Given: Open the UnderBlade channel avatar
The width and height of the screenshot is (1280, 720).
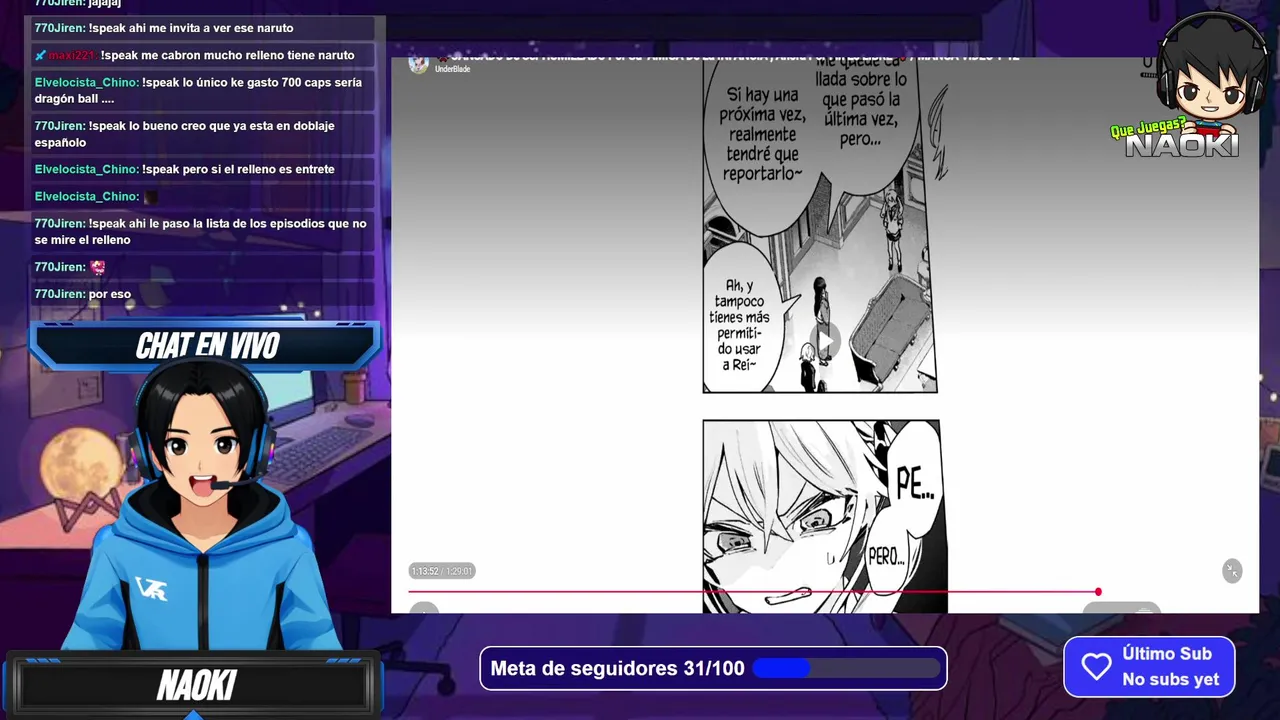Looking at the screenshot, I should tap(419, 64).
